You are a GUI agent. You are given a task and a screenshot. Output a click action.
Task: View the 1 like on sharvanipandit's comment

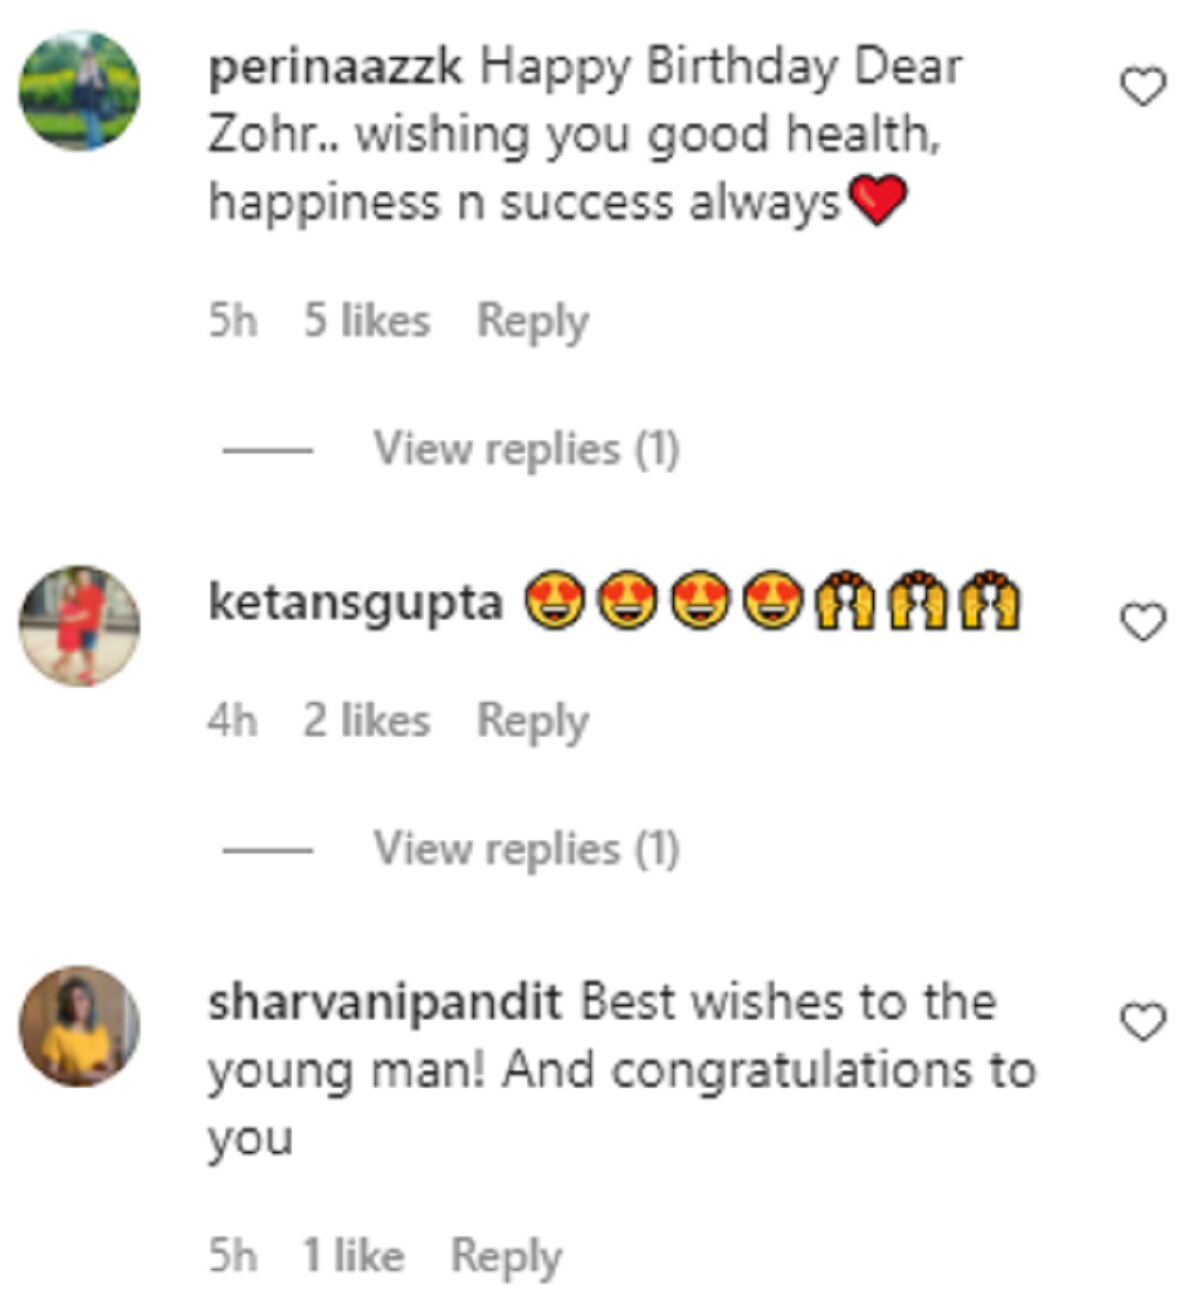pos(353,1256)
